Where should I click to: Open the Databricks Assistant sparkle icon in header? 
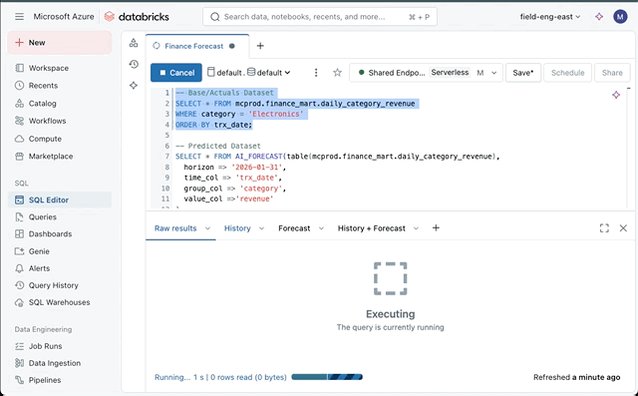[x=599, y=17]
